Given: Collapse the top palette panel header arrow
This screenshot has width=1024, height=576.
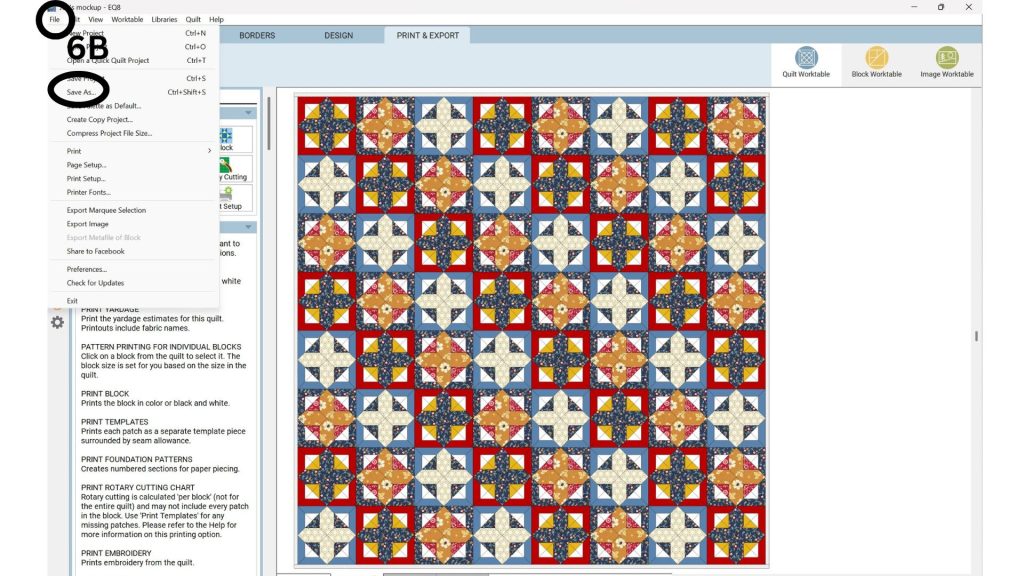Looking at the screenshot, I should [248, 113].
